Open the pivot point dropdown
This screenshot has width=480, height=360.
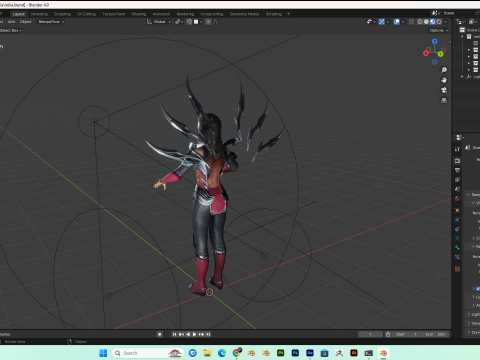tap(179, 22)
